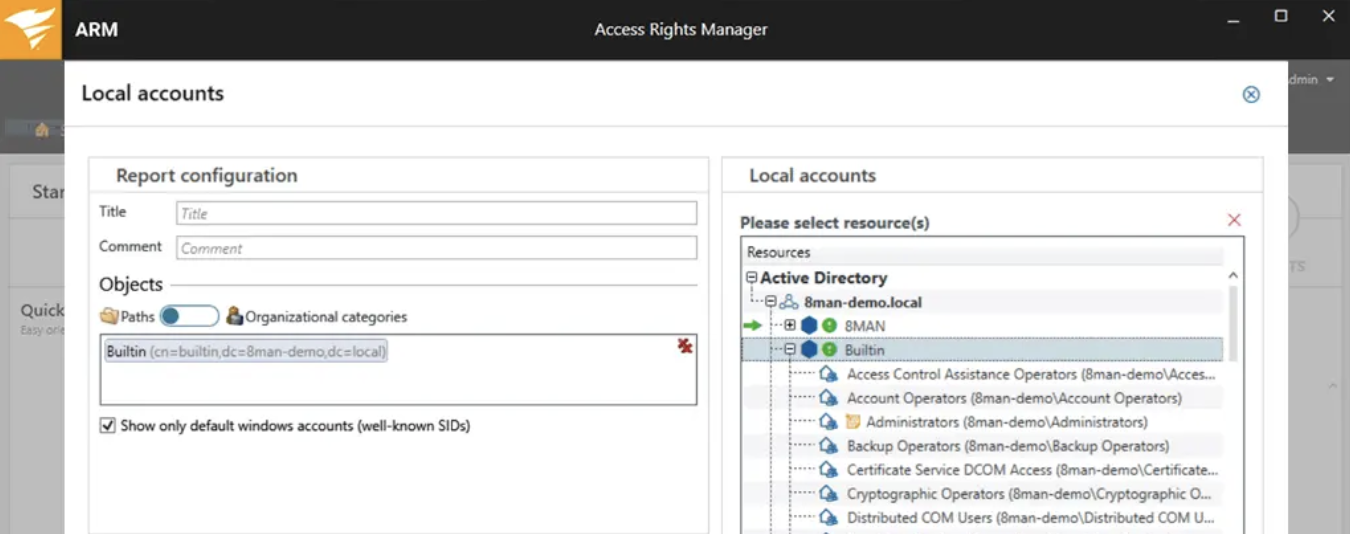
Task: Click the yellow note icon beside Administrators
Action: pos(853,422)
